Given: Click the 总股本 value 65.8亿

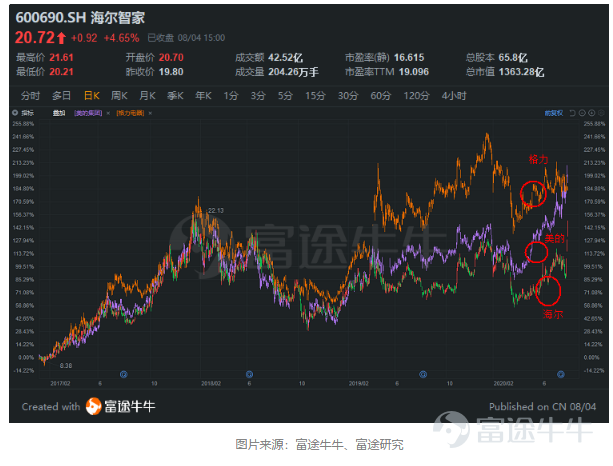Looking at the screenshot, I should click(x=513, y=58).
